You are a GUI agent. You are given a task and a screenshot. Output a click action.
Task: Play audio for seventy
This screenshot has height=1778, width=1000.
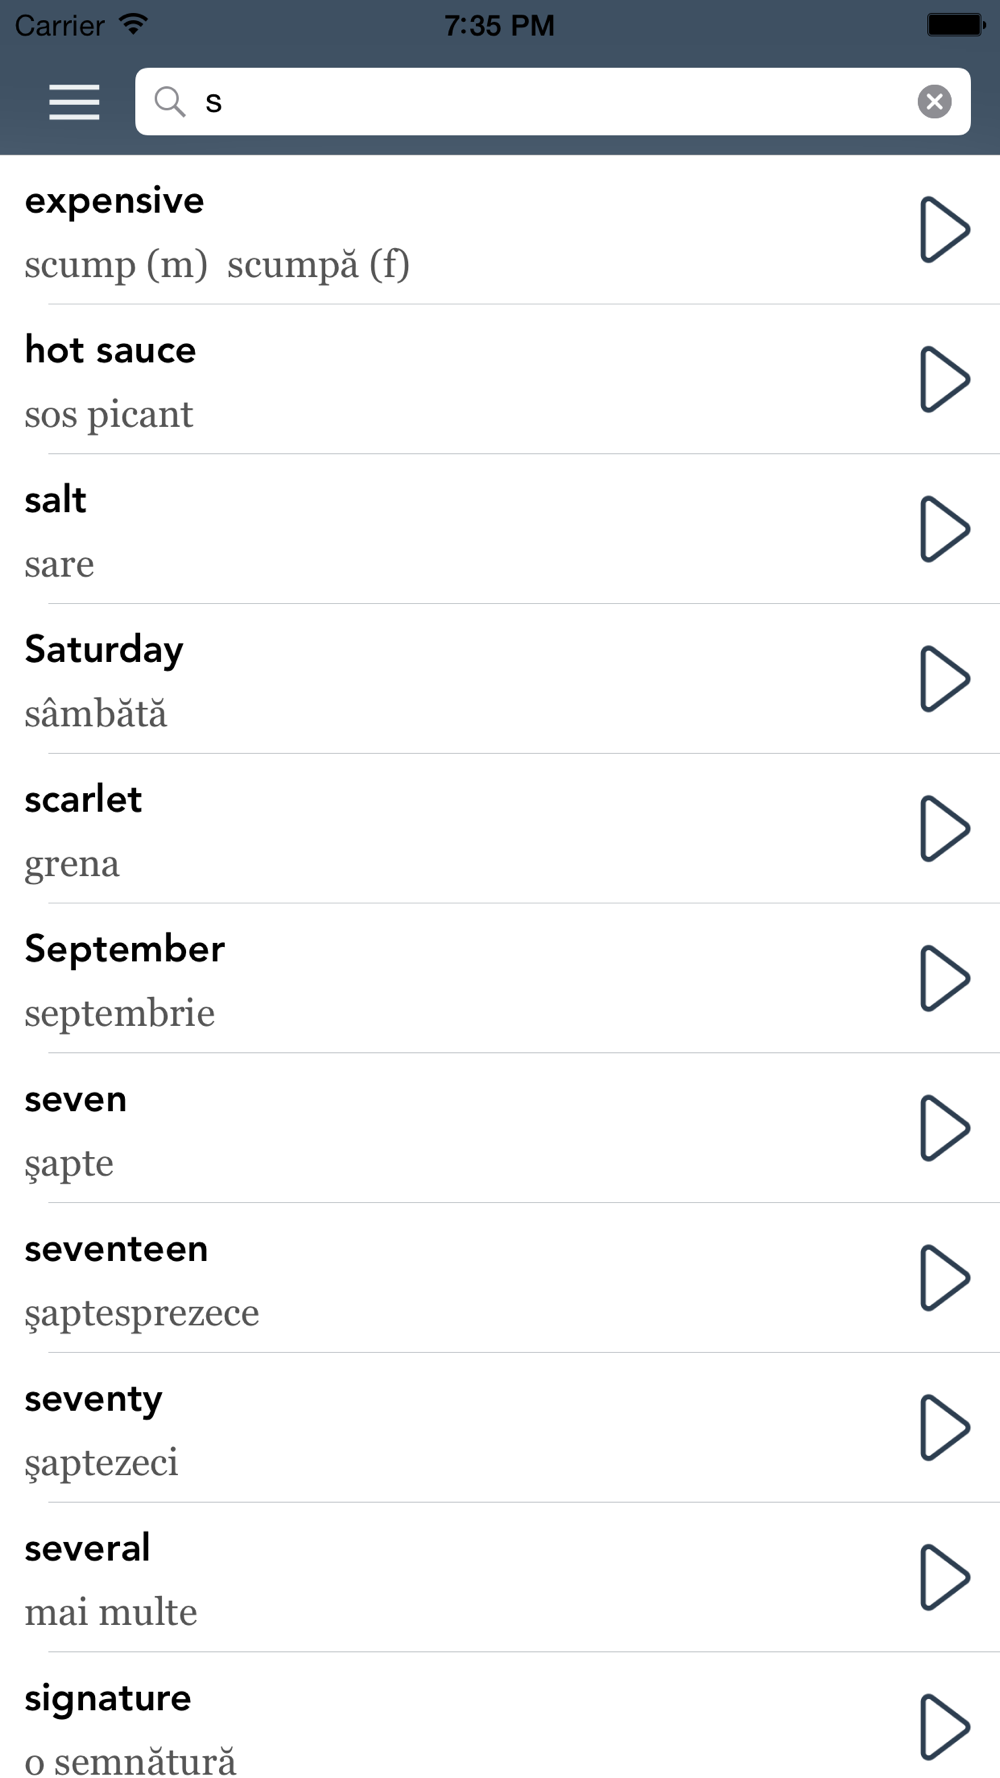tap(944, 1428)
